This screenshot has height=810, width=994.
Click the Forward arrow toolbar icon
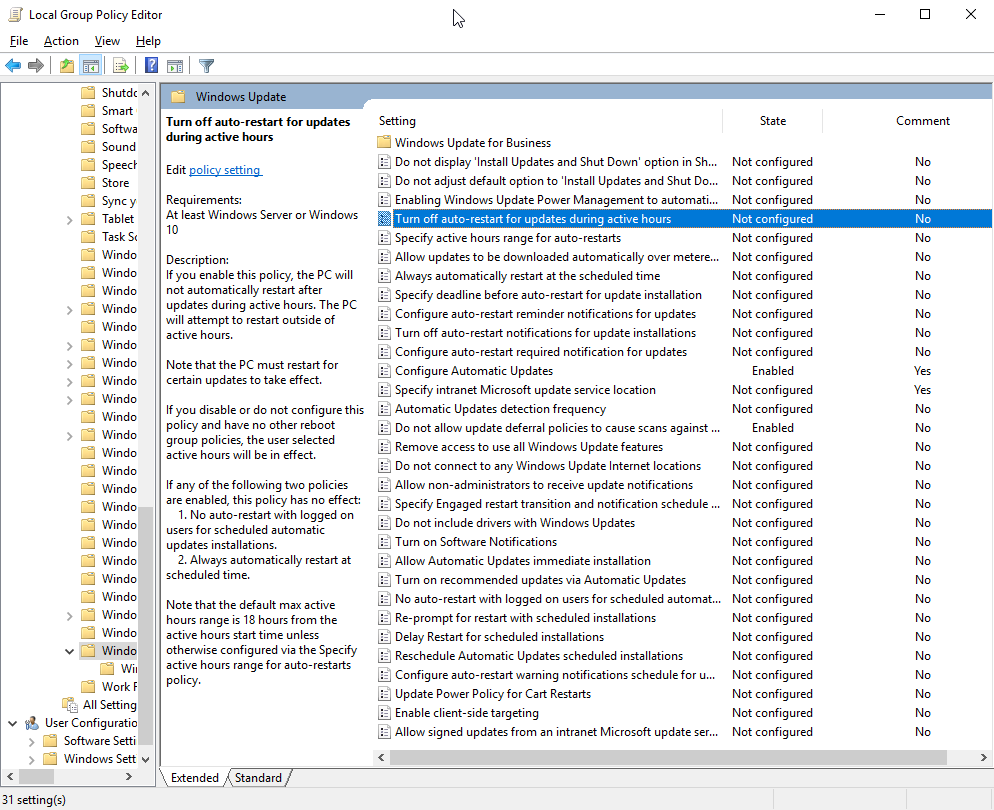(36, 65)
